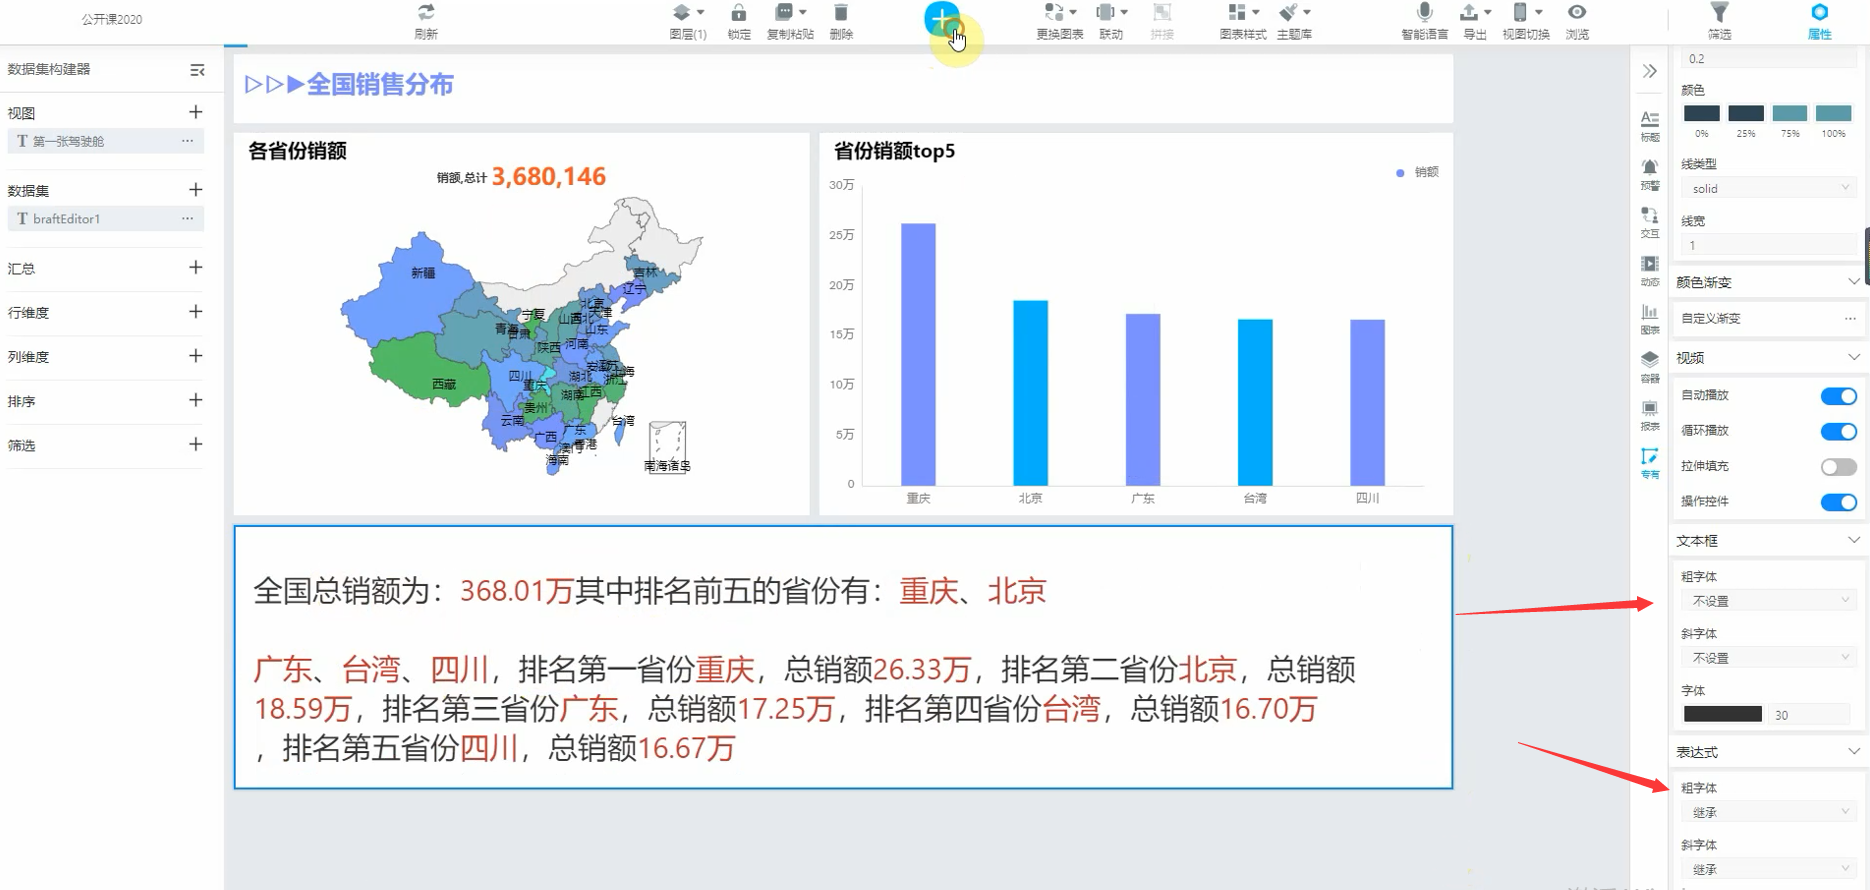
Task: Open the 动态 animation panel icon
Action: tap(1649, 265)
